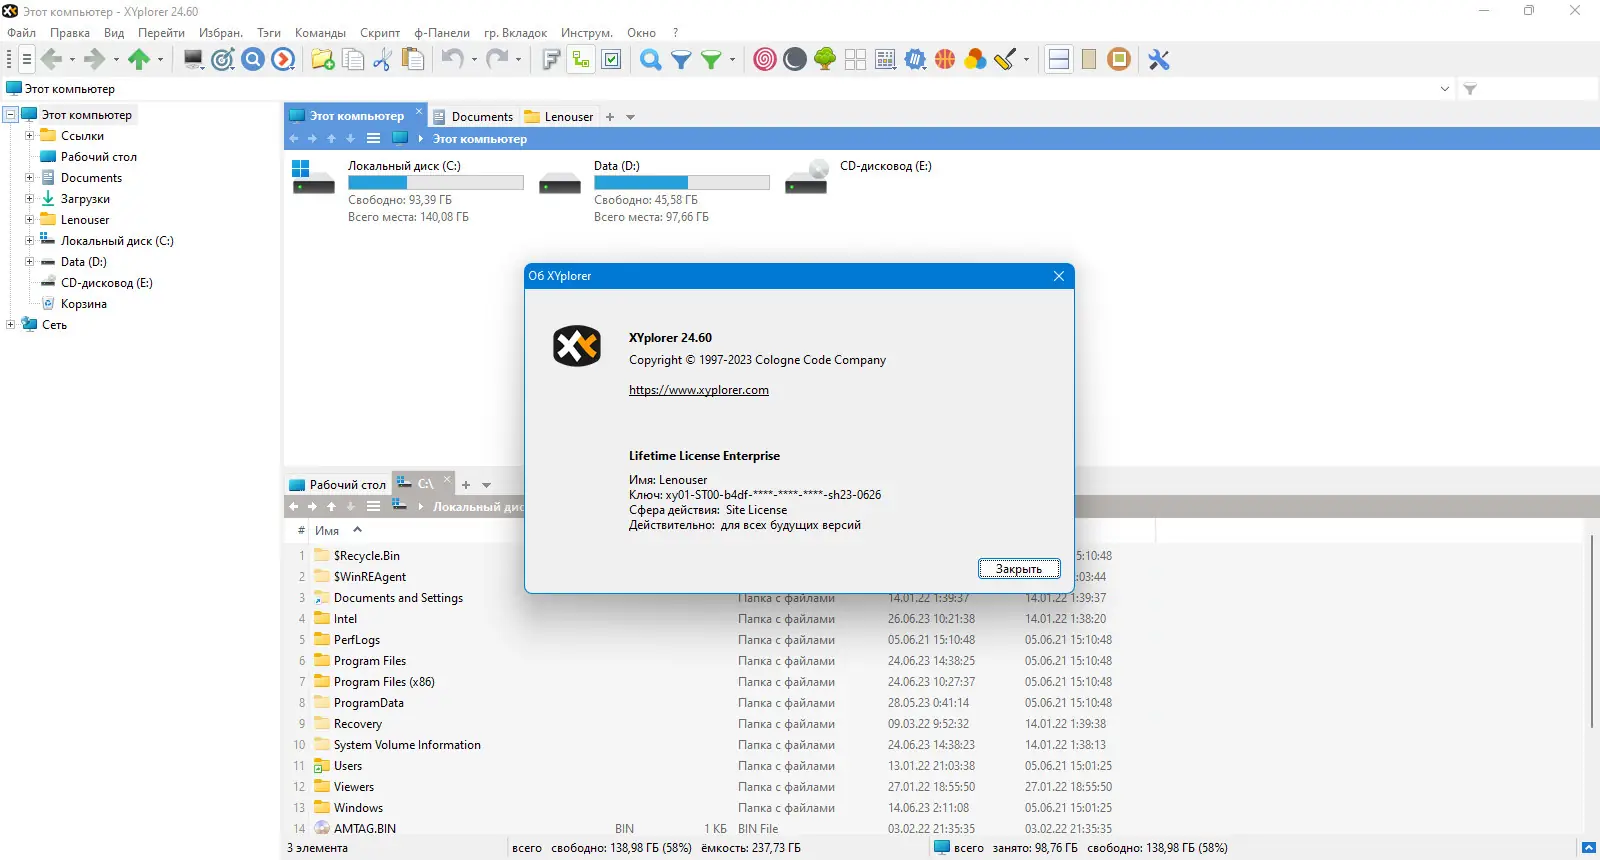Image resolution: width=1600 pixels, height=860 pixels.
Task: Click the yellow paint roller icon
Action: coord(1005,60)
